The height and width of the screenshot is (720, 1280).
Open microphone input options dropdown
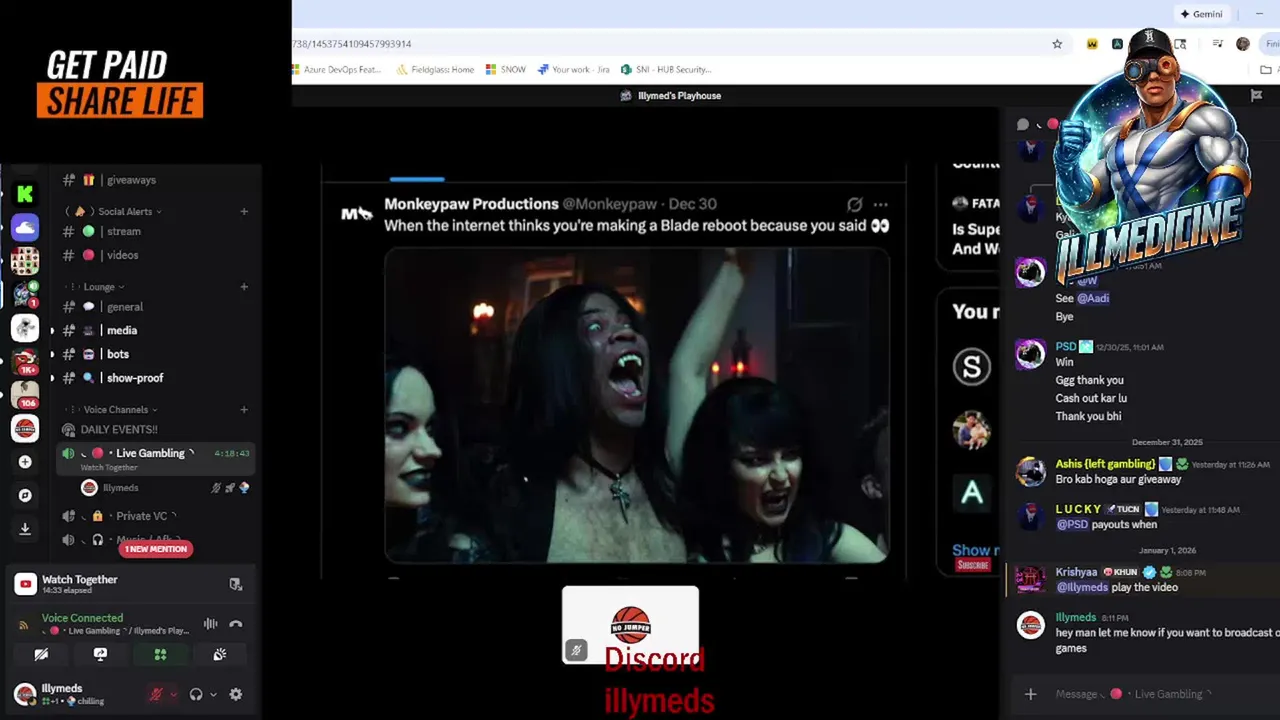click(x=173, y=694)
